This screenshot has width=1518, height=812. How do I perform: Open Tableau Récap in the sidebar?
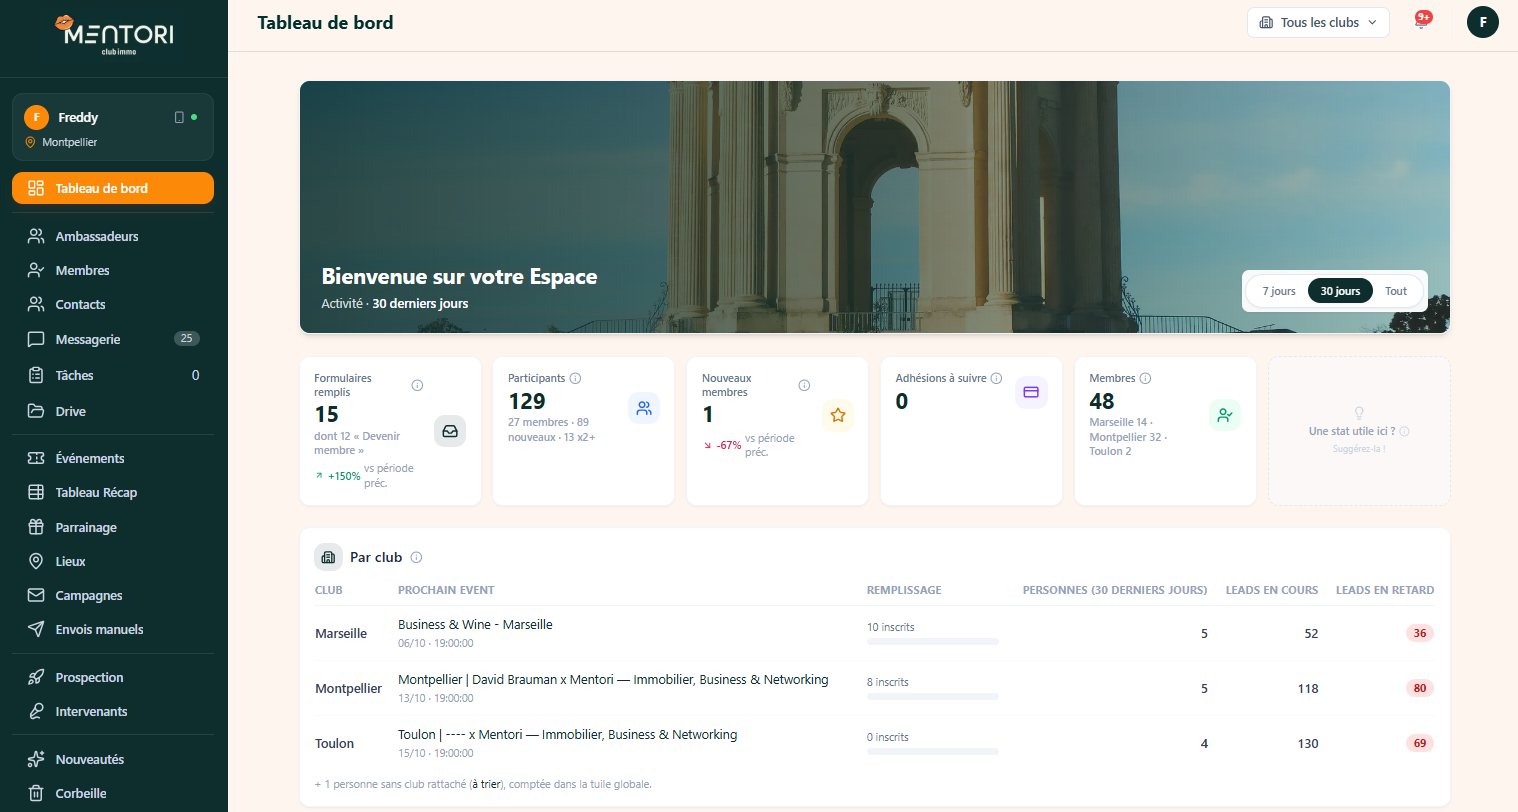pos(113,492)
